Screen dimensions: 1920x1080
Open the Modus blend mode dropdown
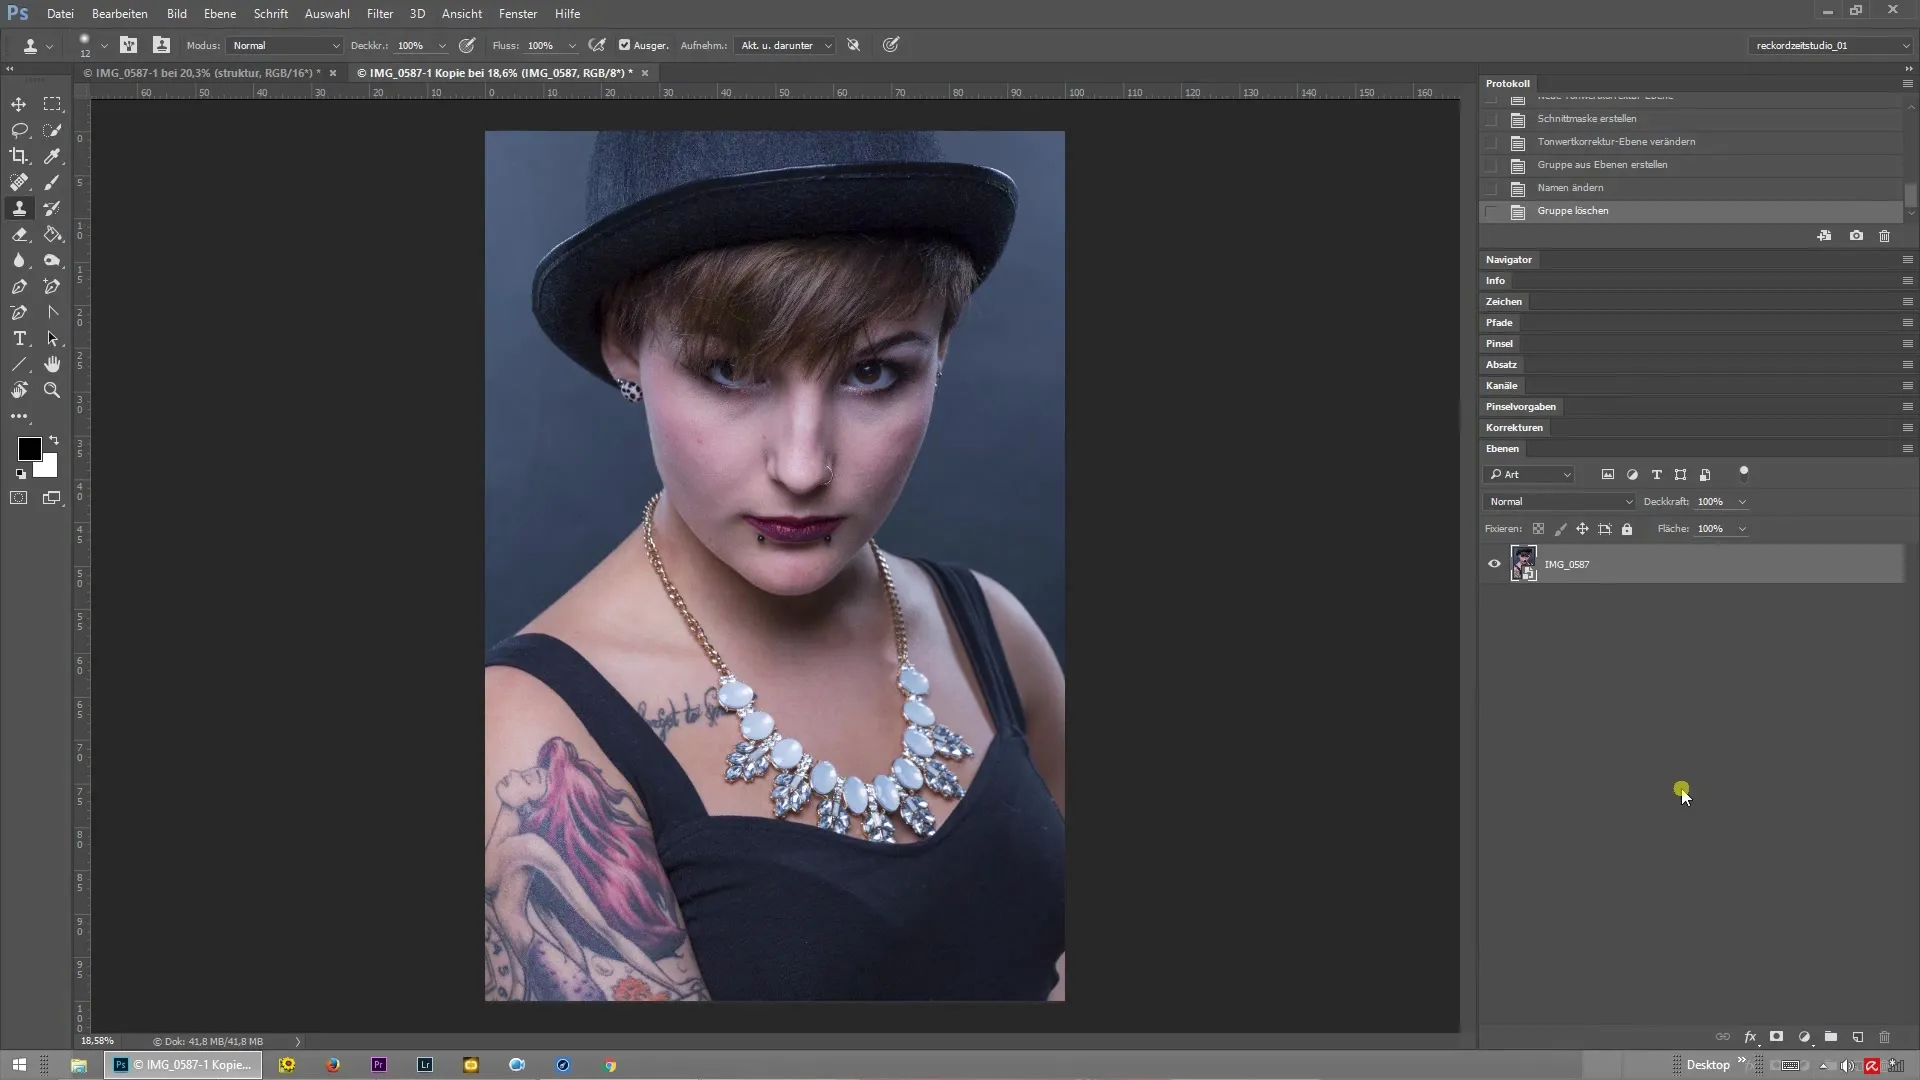click(285, 45)
